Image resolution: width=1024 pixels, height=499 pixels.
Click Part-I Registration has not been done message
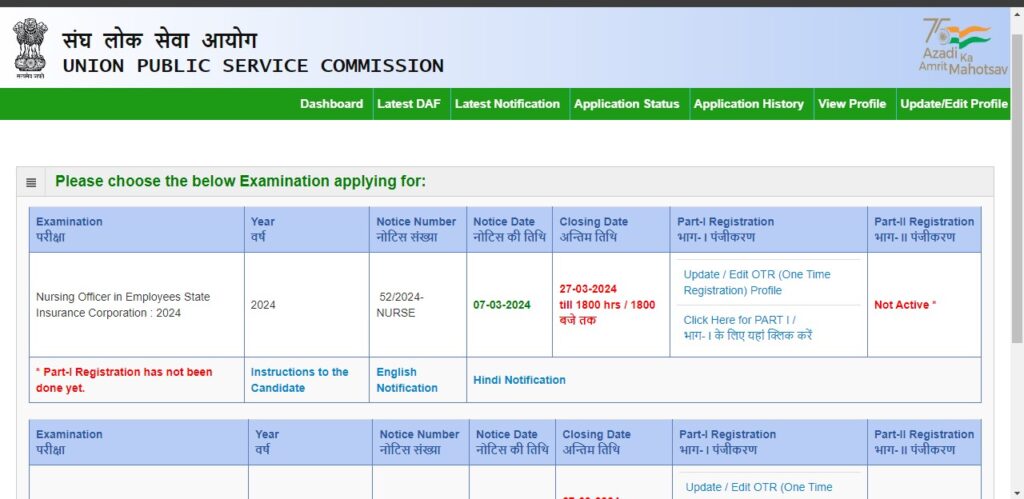[124, 379]
